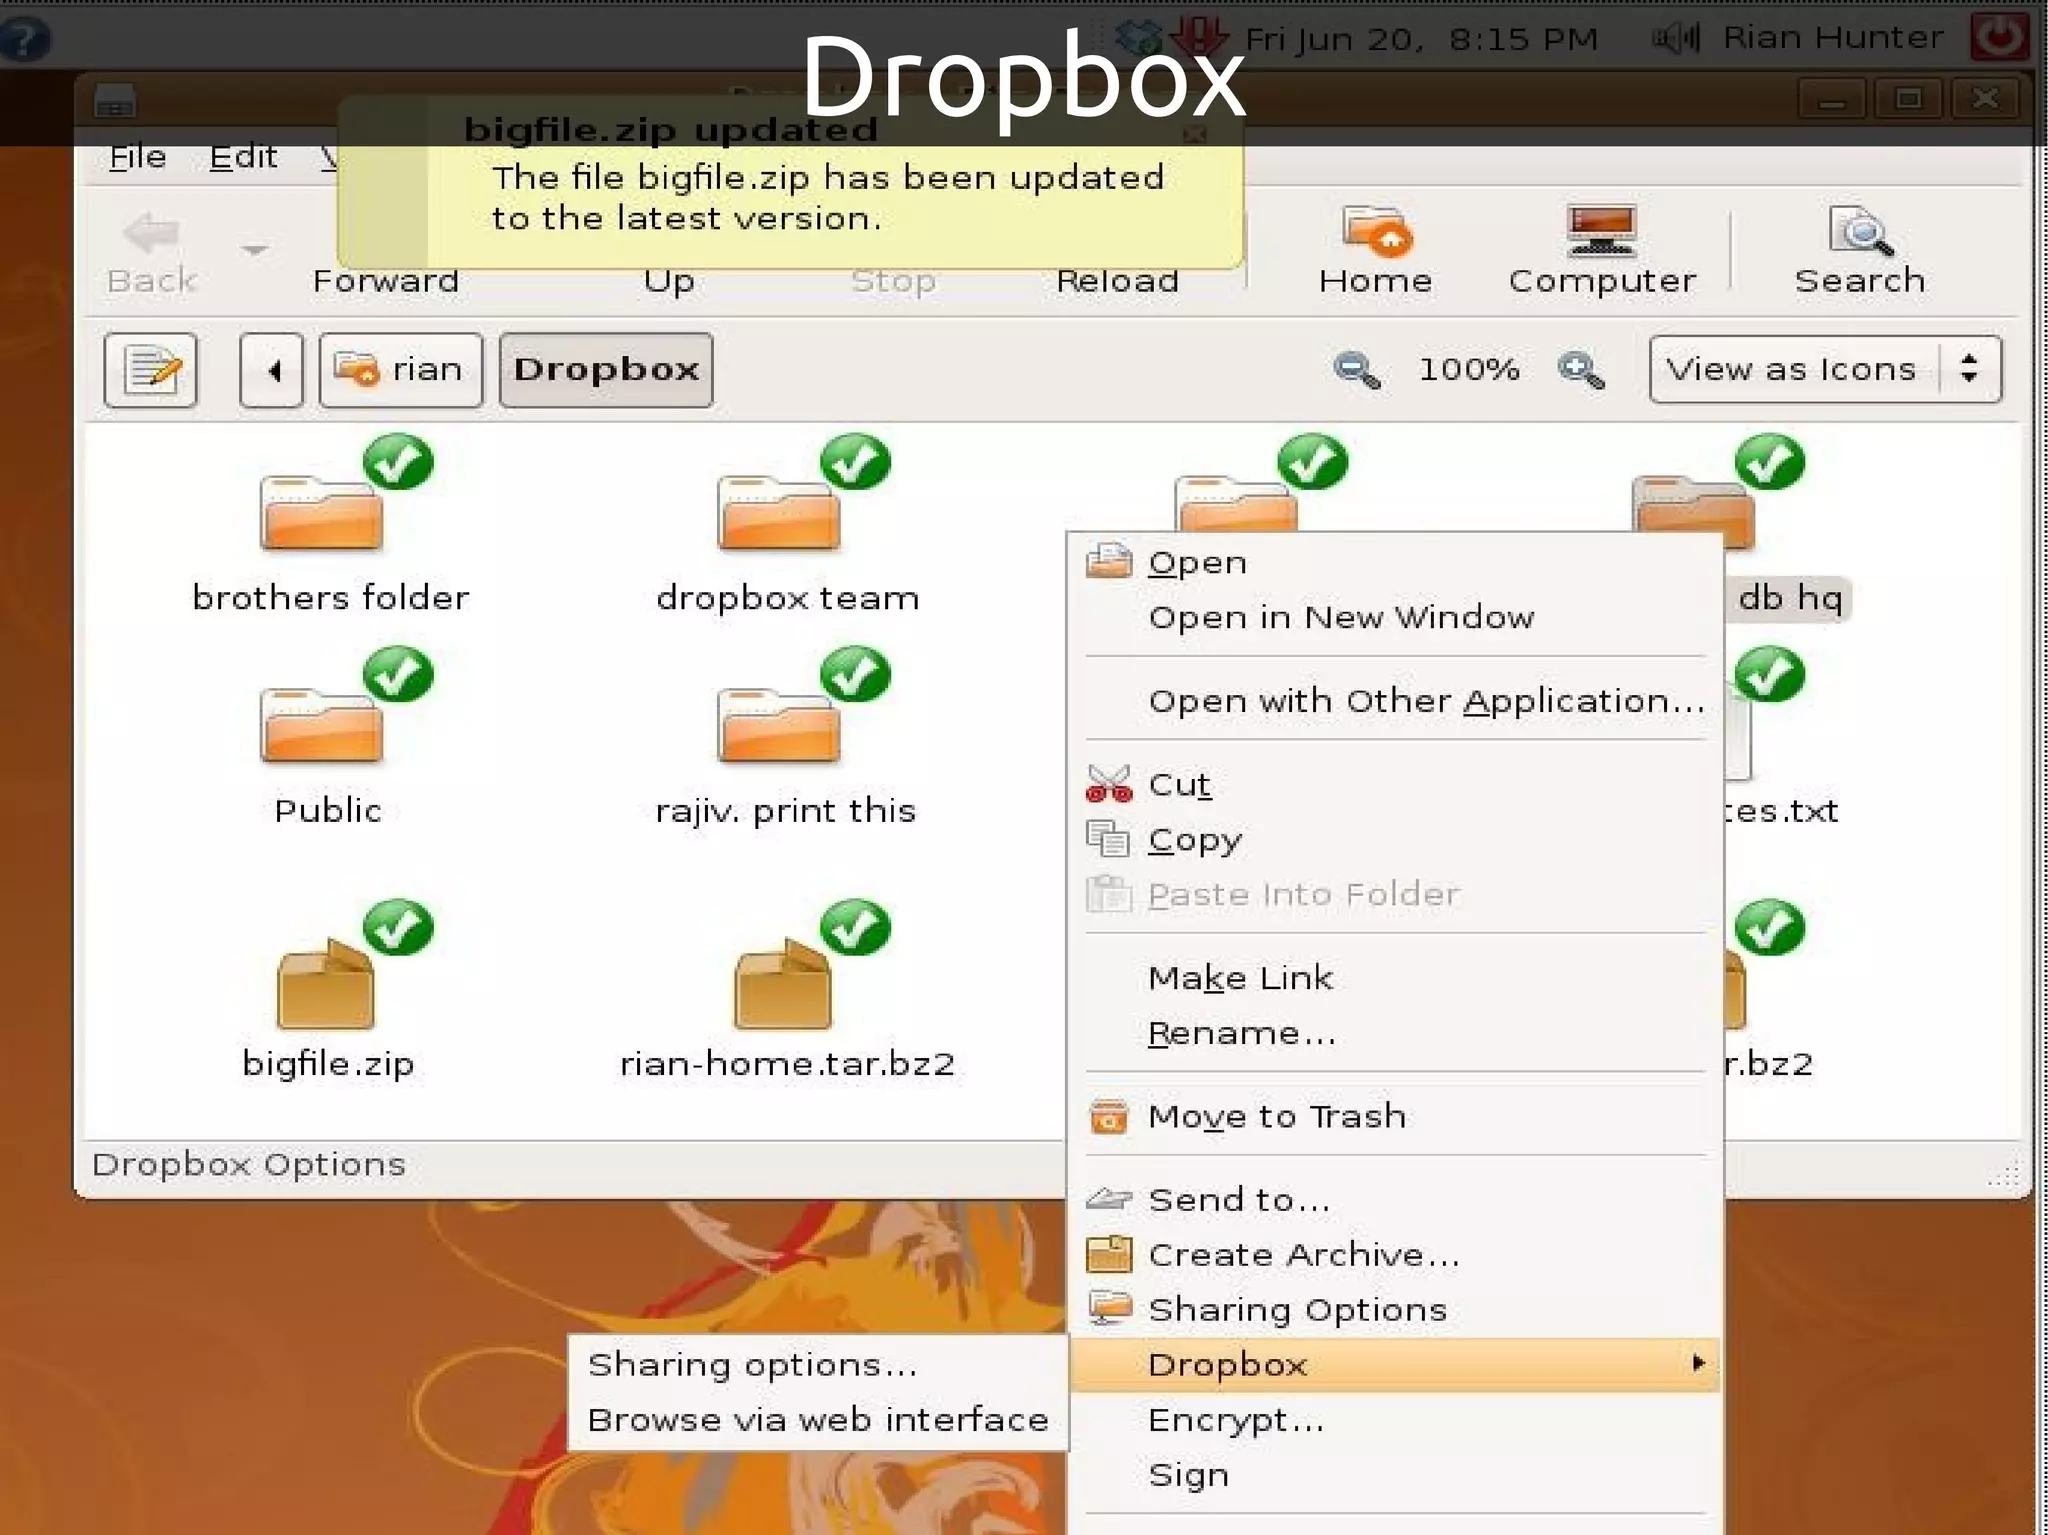
Task: Select the rian-home.tar.bz2 archive icon
Action: (783, 985)
